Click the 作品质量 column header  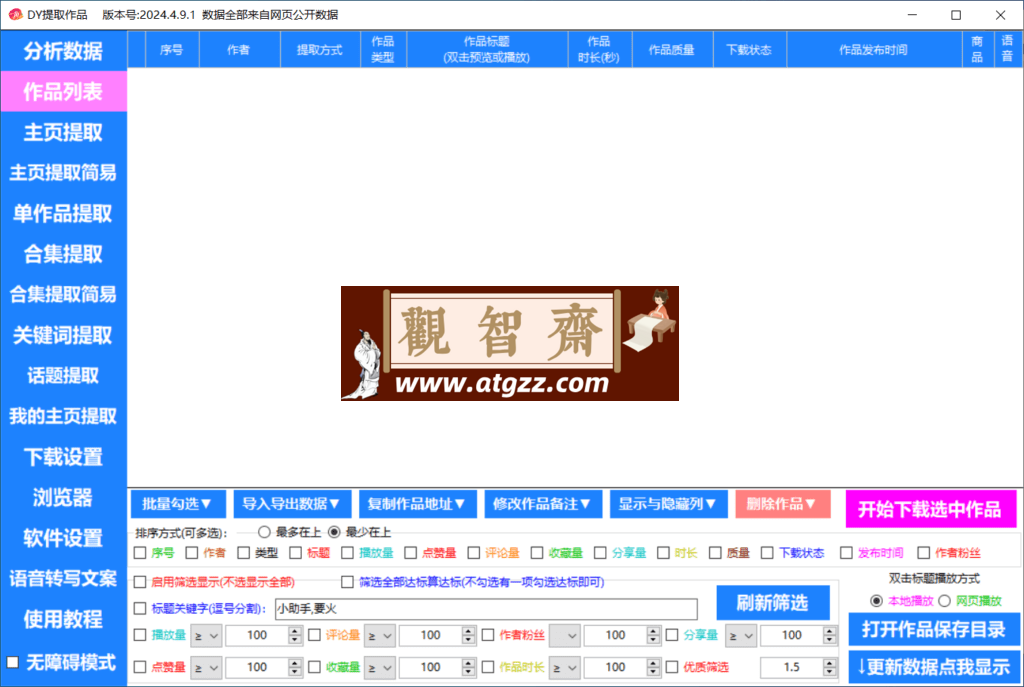[672, 50]
